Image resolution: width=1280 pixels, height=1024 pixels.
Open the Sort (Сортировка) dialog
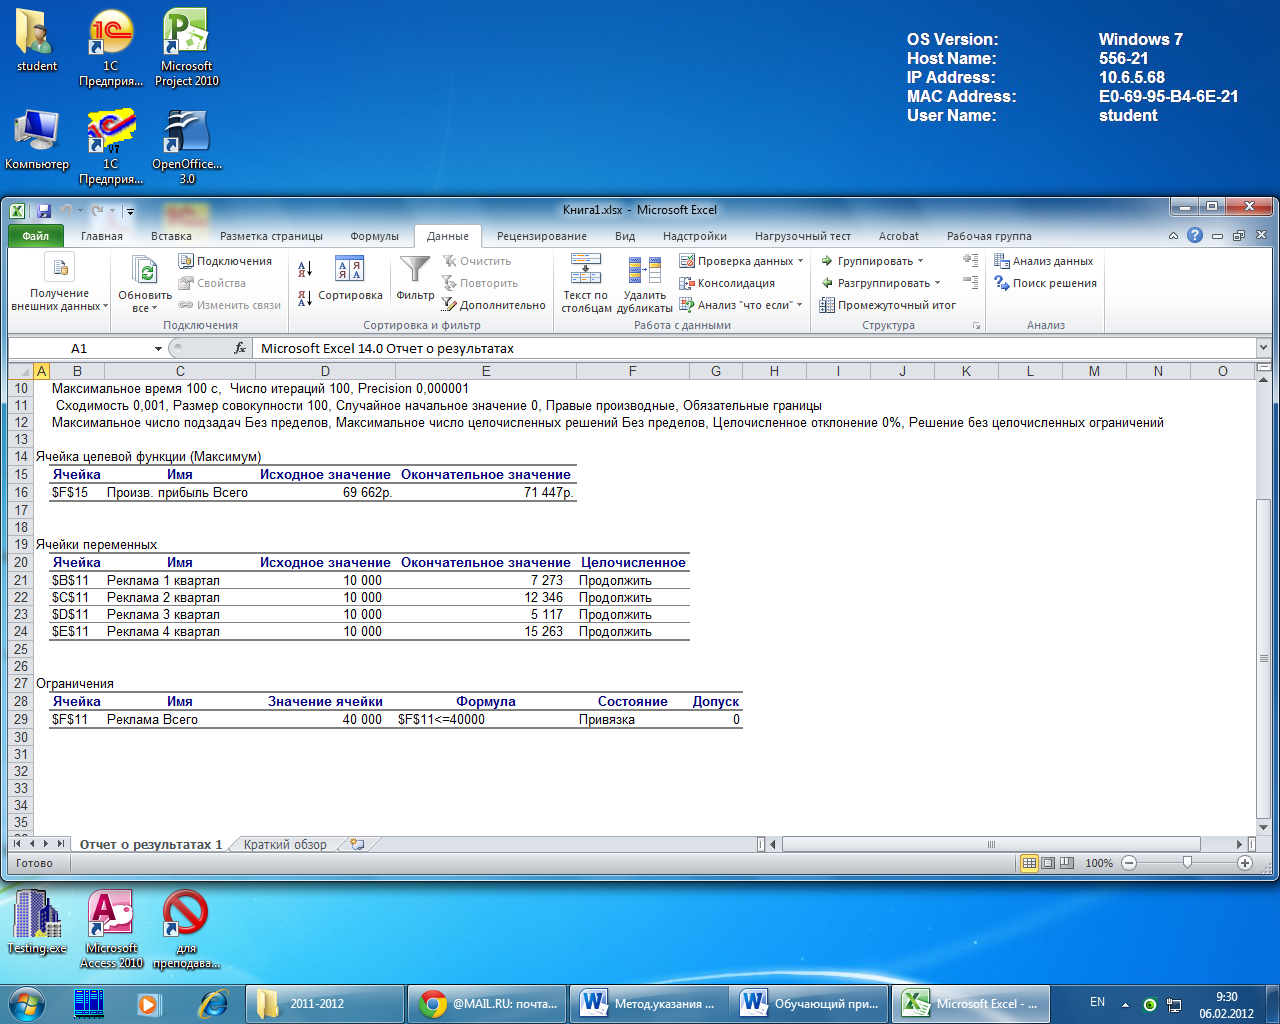(x=350, y=280)
